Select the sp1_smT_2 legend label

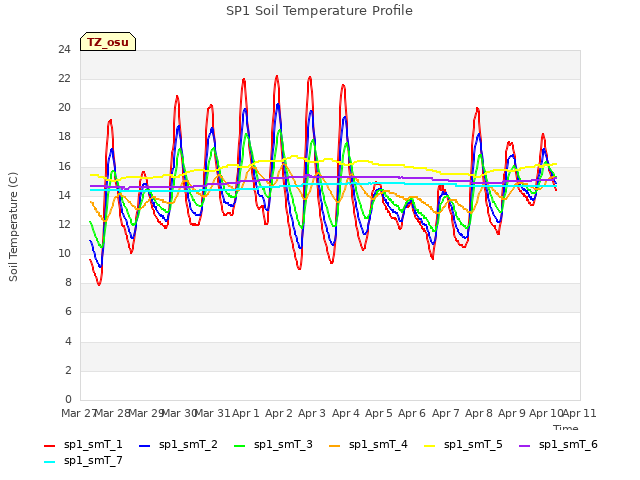pos(188,444)
